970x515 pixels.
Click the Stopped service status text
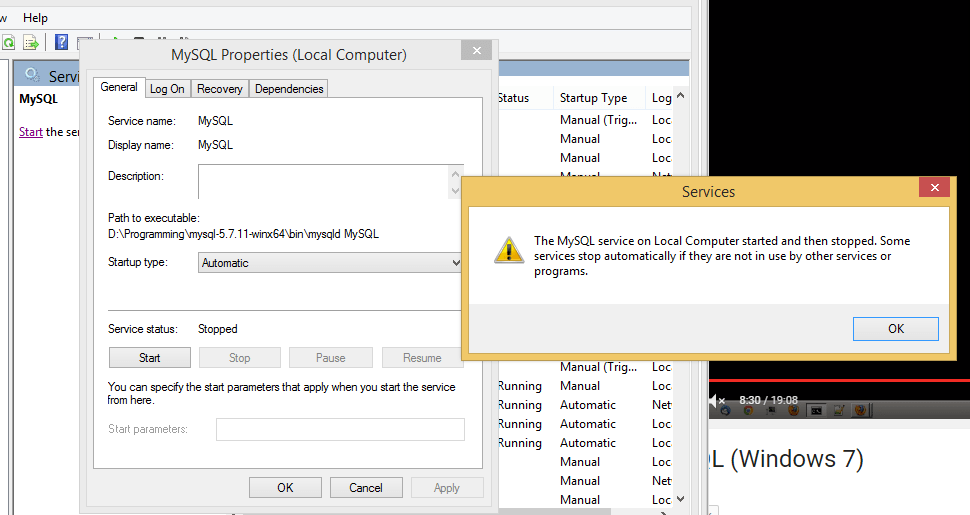coord(218,329)
